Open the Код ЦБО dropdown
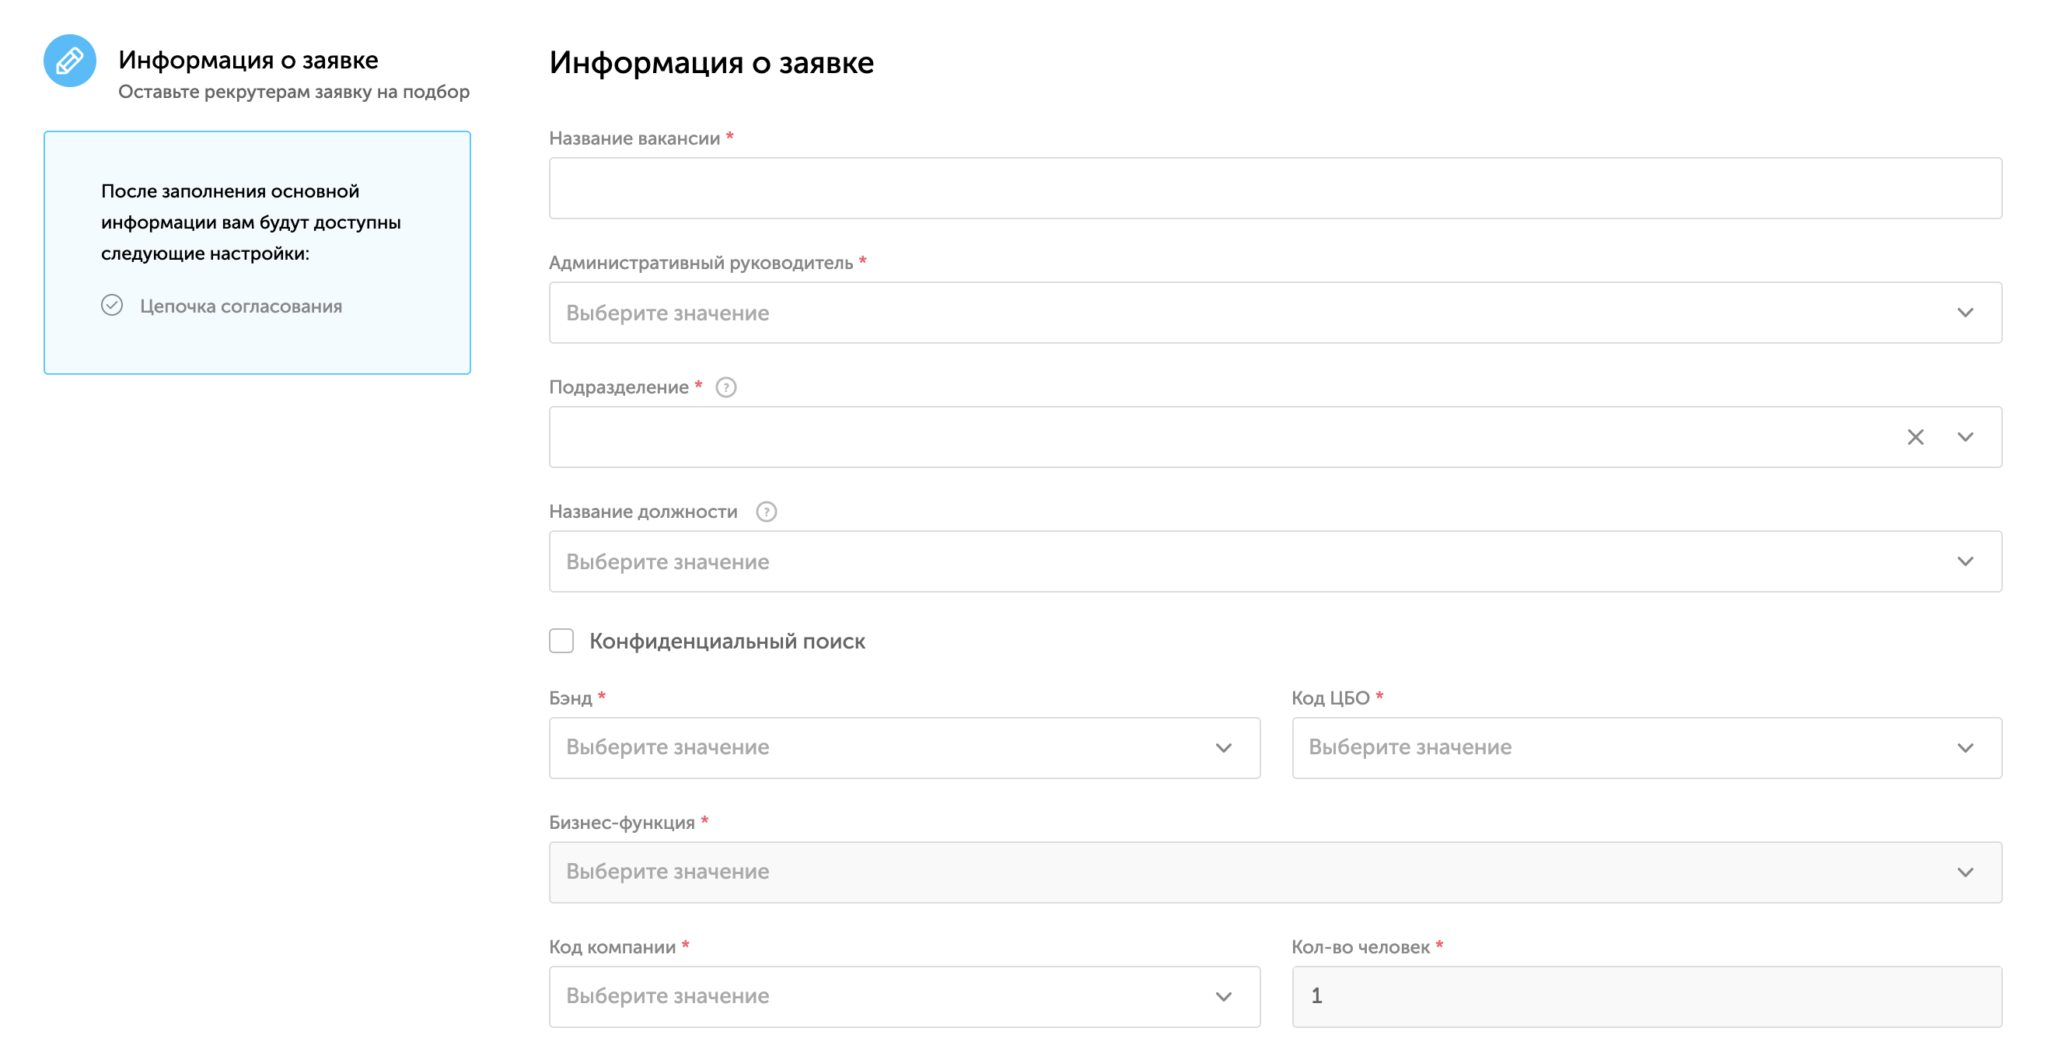Screen dimensions: 2048x1056 1645,748
